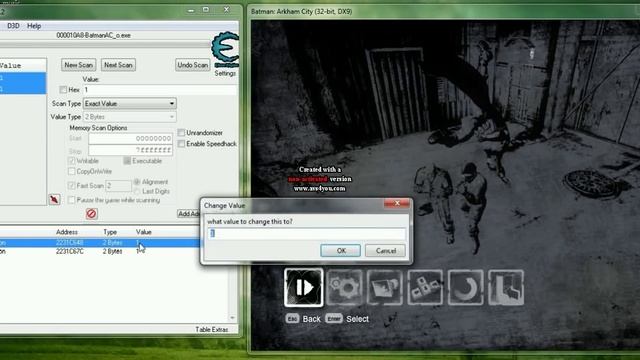The width and height of the screenshot is (640, 360).
Task: Toggle the CopyOnWrite checkbox
Action: 71,171
